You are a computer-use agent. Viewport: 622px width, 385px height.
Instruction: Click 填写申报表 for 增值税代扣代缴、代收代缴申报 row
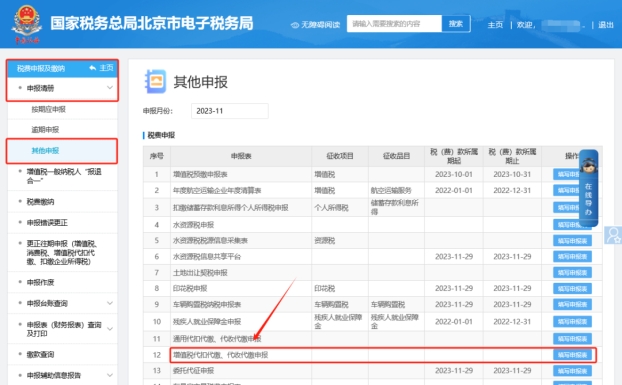click(572, 355)
